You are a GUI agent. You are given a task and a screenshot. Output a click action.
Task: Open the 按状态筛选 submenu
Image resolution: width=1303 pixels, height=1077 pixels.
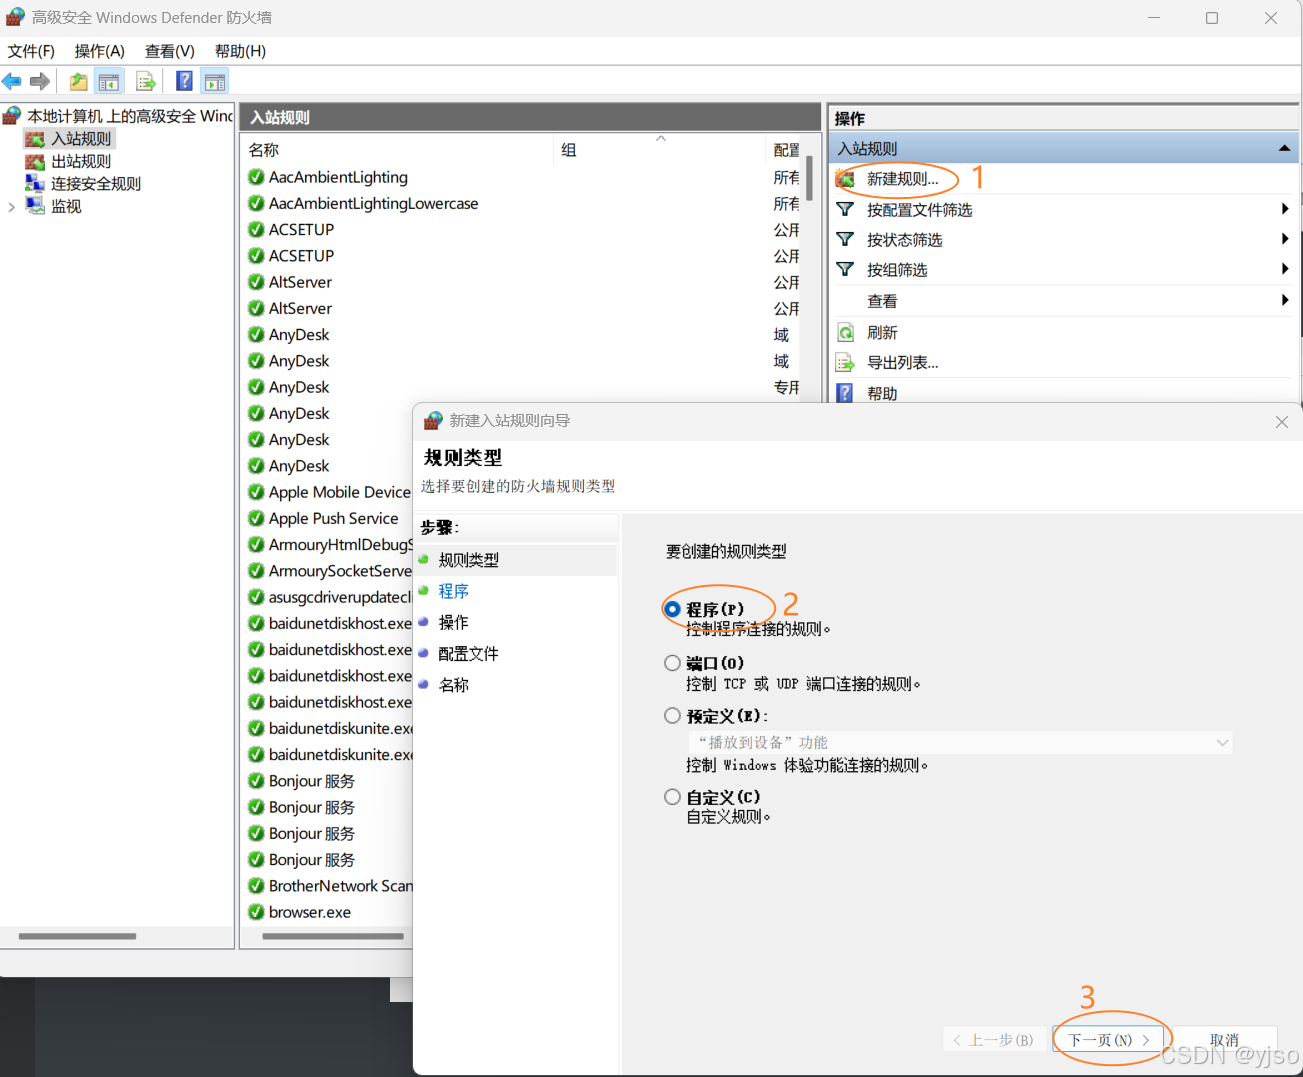click(x=1064, y=240)
